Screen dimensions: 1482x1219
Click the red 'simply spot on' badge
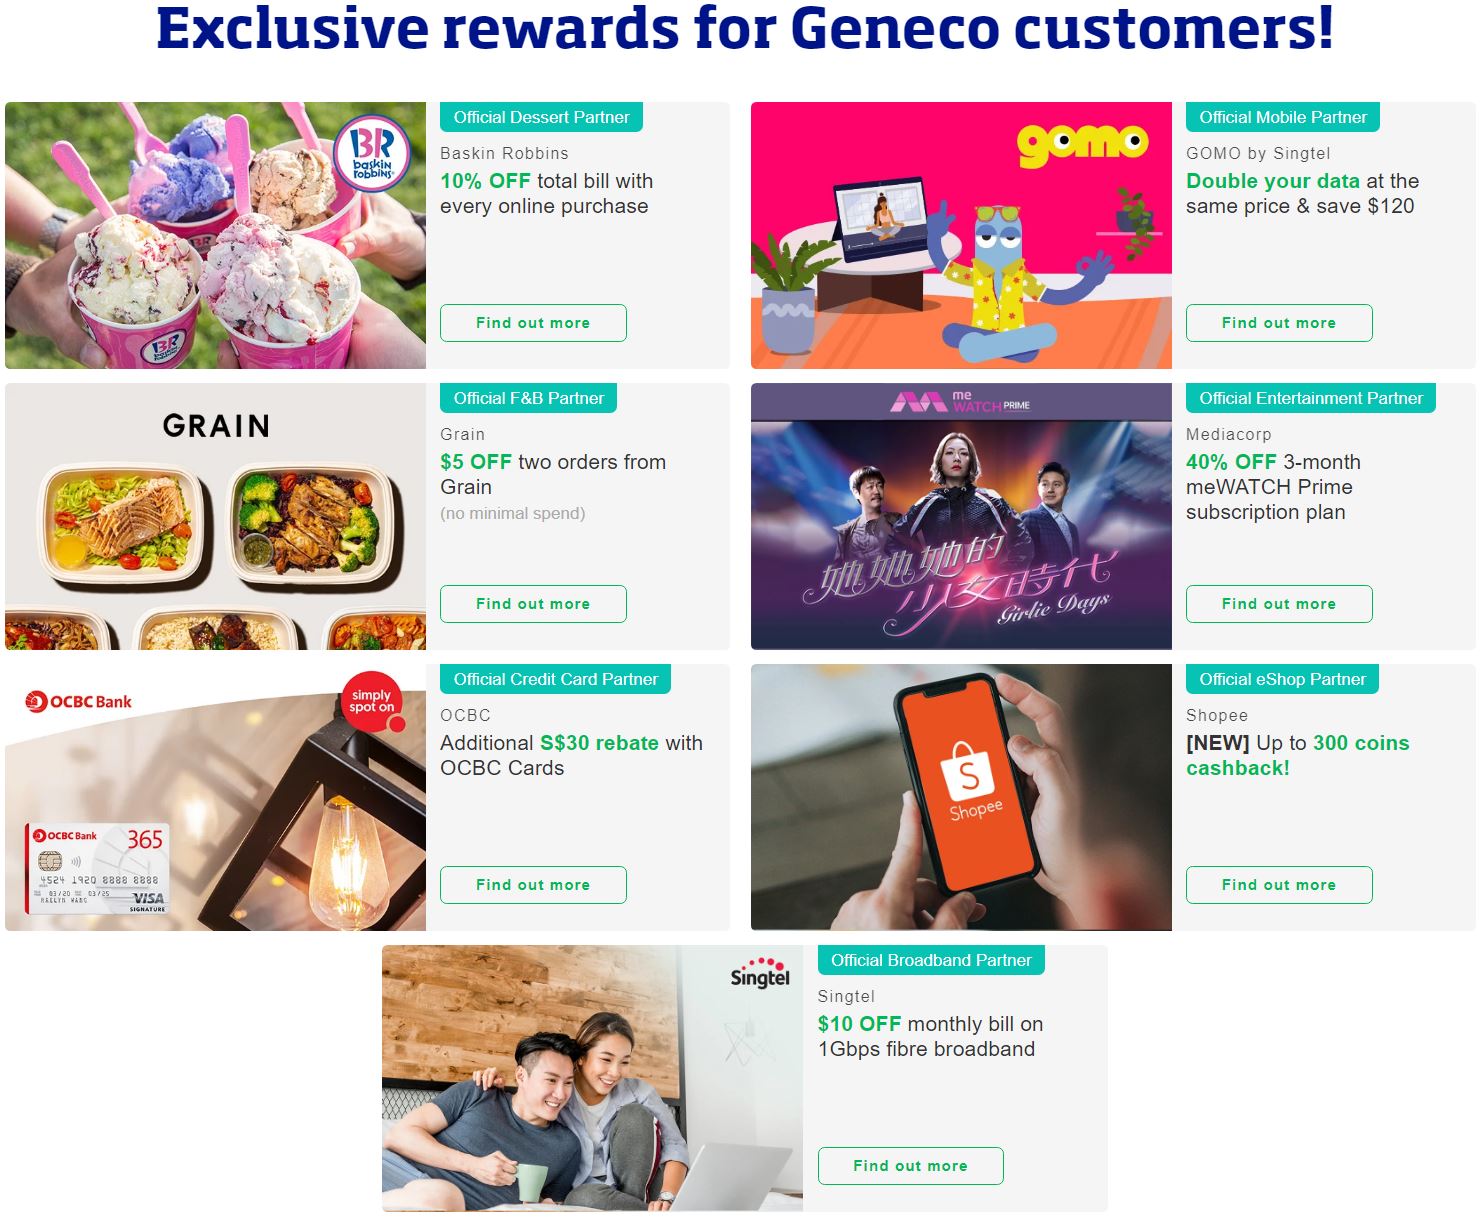point(372,701)
